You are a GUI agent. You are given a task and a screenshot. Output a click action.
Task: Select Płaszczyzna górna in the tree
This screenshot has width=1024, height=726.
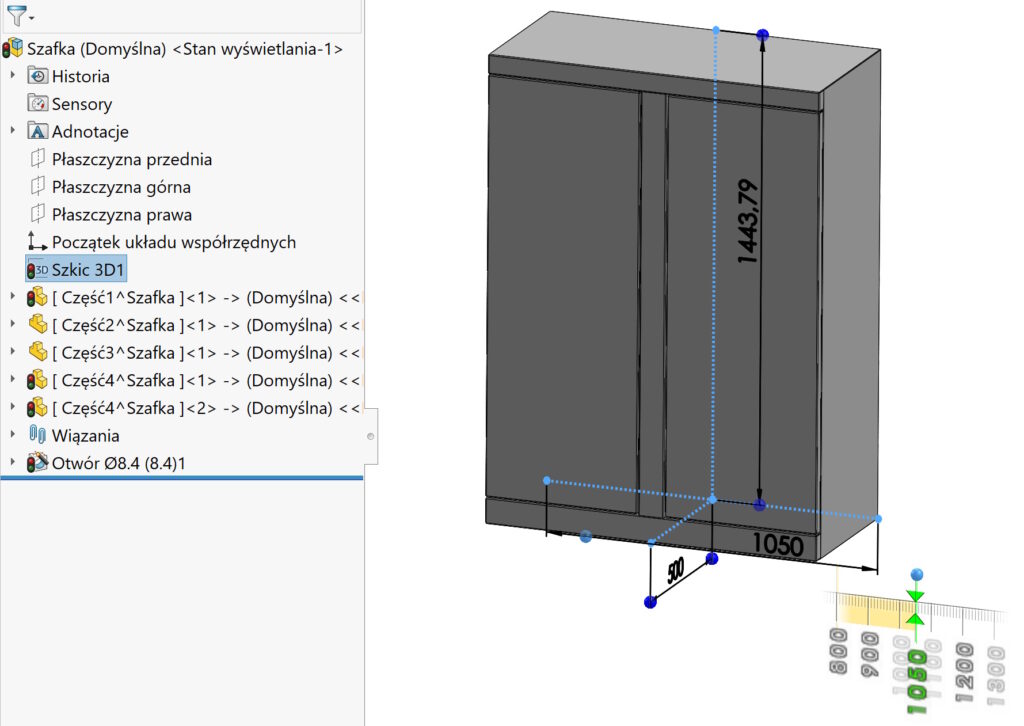click(x=121, y=187)
